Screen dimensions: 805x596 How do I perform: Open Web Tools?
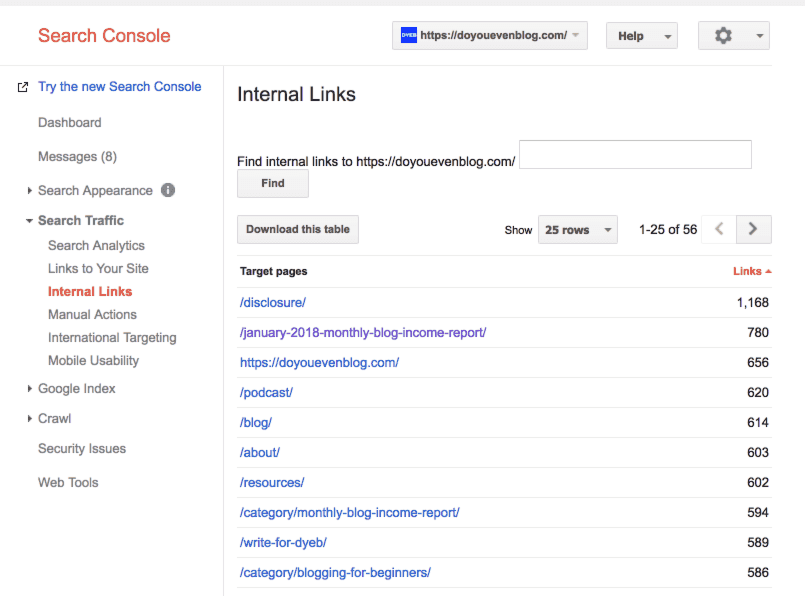pos(68,483)
